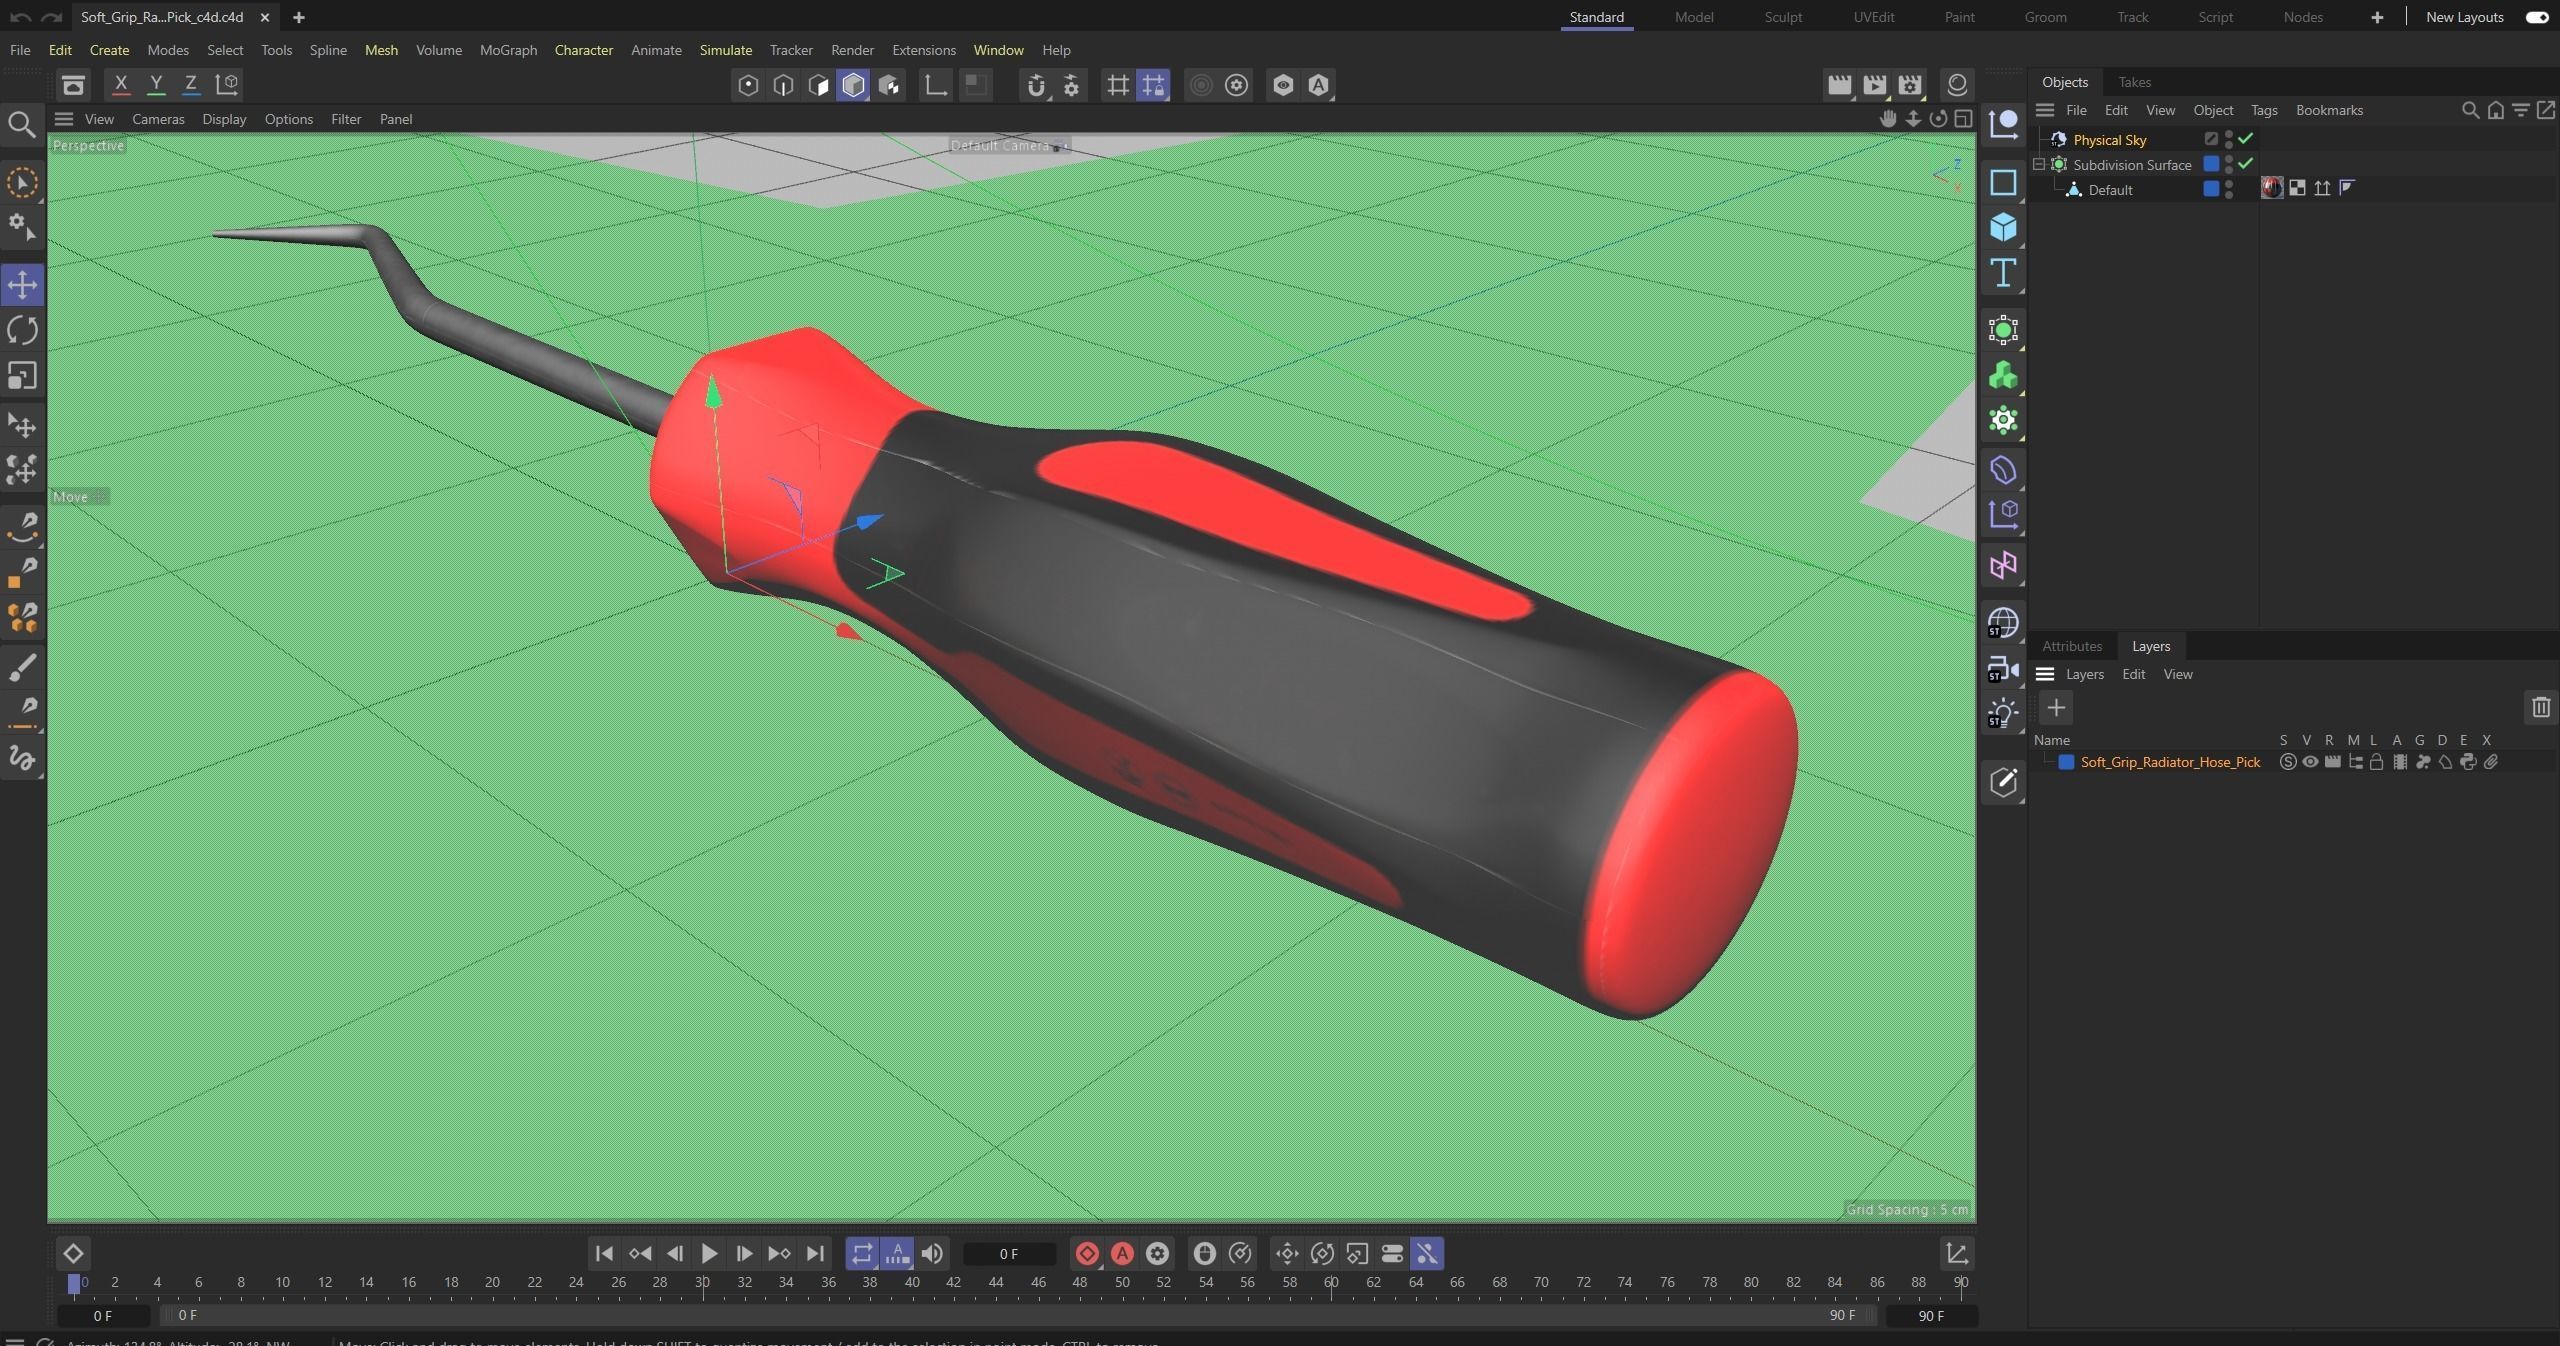Toggle Physical Sky enabled checkmark
Viewport: 2560px width, 1346px height.
coord(2246,139)
